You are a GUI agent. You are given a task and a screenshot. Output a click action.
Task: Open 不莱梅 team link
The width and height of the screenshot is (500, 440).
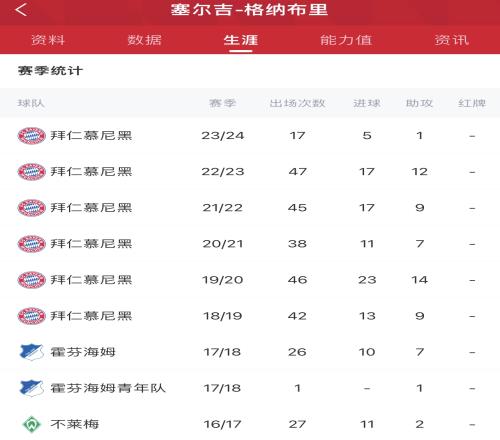(x=74, y=424)
